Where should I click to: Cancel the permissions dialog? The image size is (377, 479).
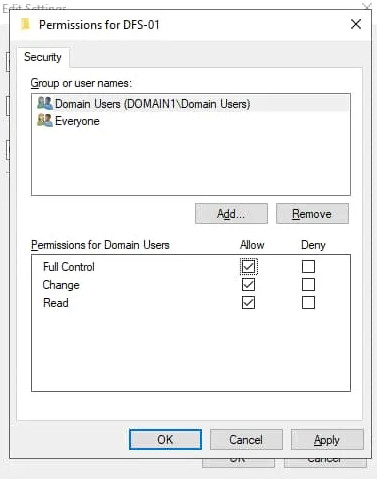[246, 439]
